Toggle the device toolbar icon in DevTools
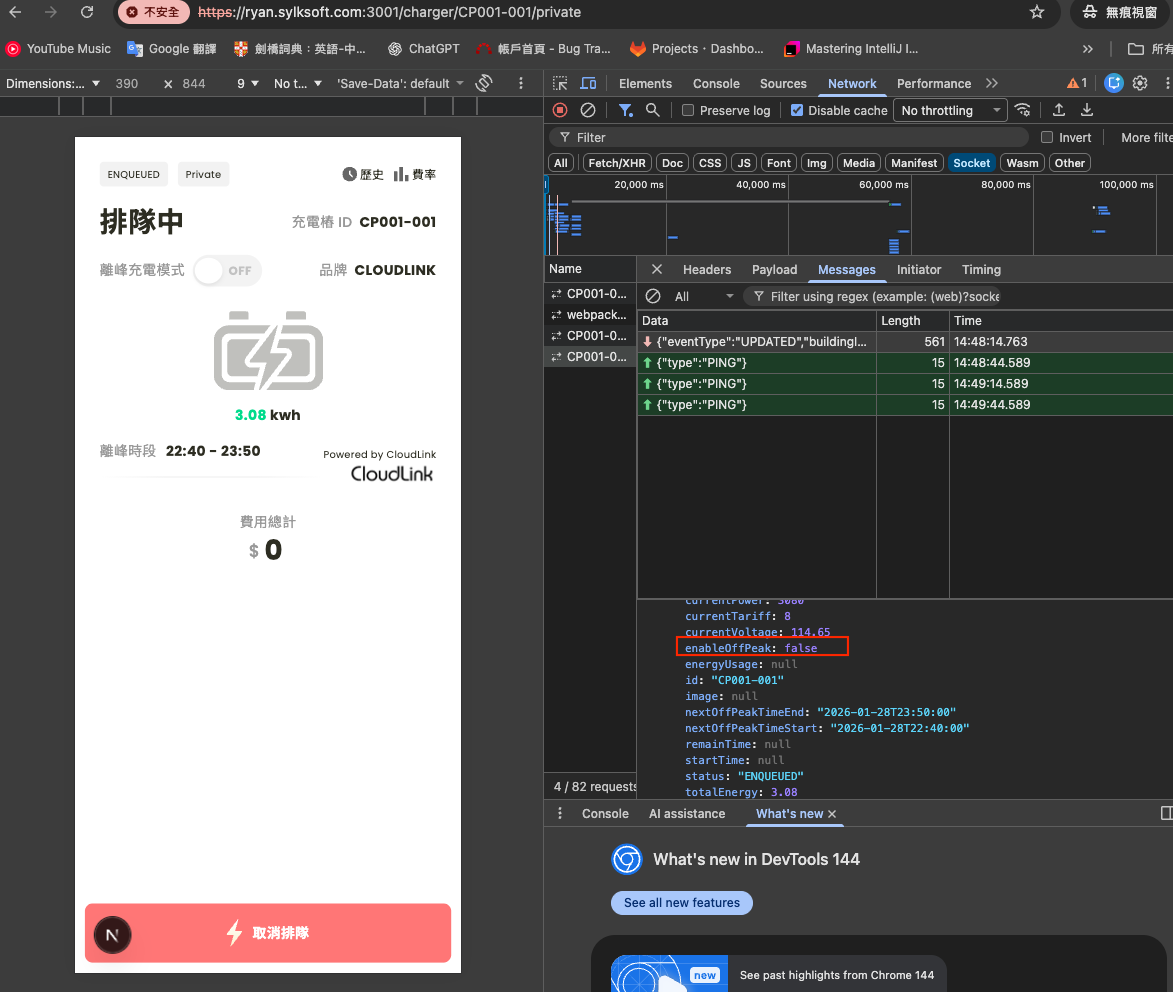This screenshot has height=992, width=1173. pyautogui.click(x=588, y=84)
